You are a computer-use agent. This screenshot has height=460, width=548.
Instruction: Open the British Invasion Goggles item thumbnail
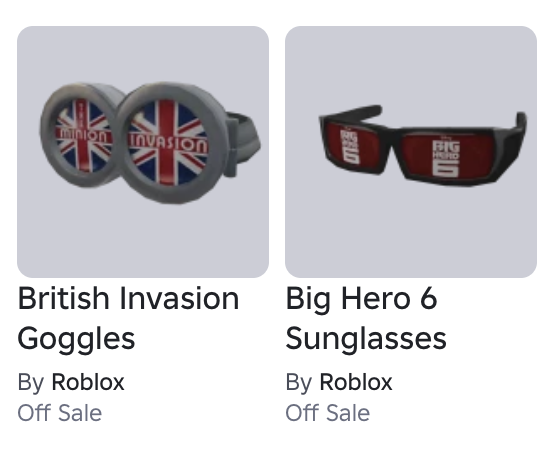point(143,152)
